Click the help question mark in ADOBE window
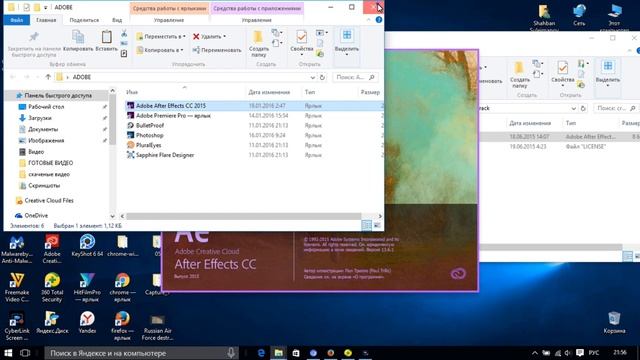640x360 pixels. [x=379, y=20]
